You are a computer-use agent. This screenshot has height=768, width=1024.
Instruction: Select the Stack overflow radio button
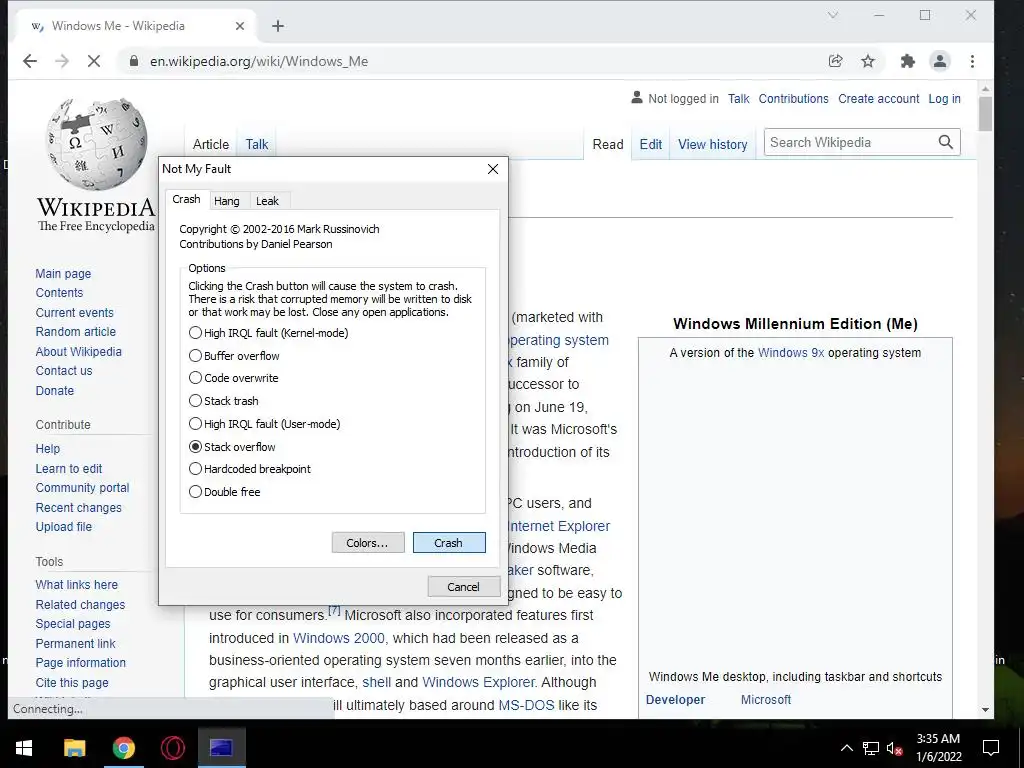[x=232, y=447]
